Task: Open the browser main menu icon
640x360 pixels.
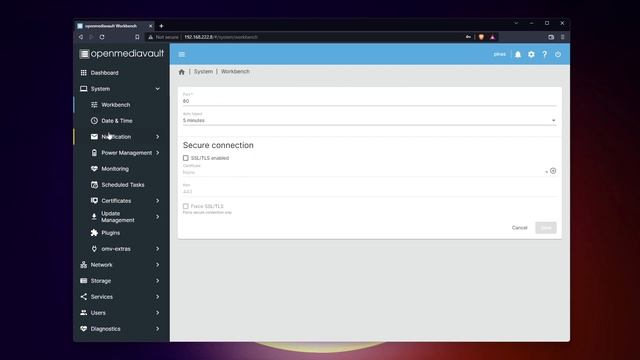Action: click(562, 37)
